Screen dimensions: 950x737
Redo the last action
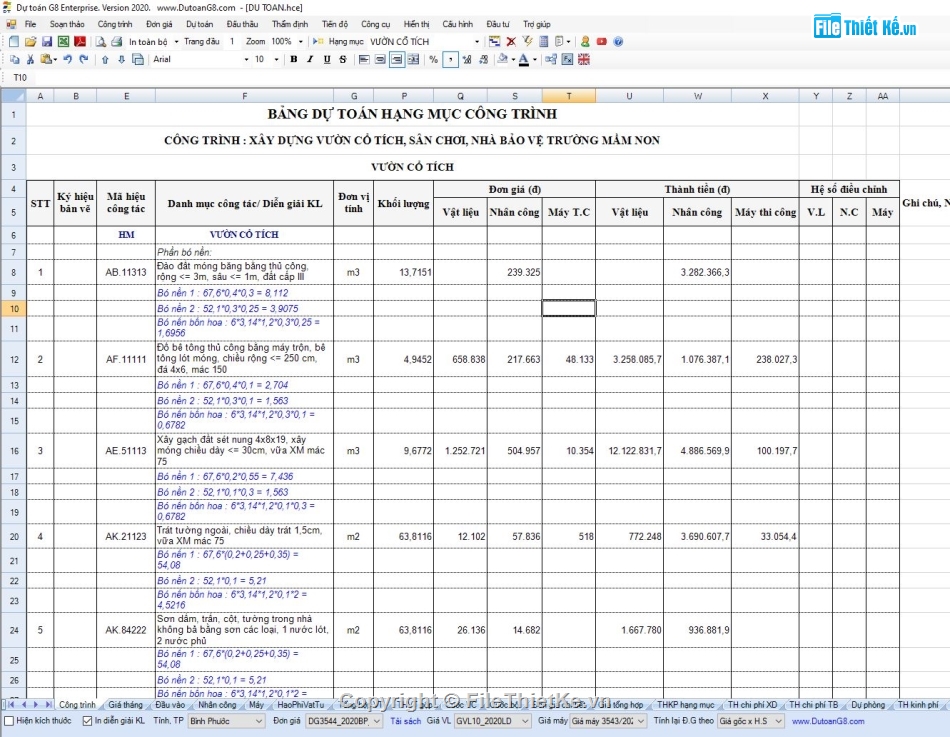84,59
